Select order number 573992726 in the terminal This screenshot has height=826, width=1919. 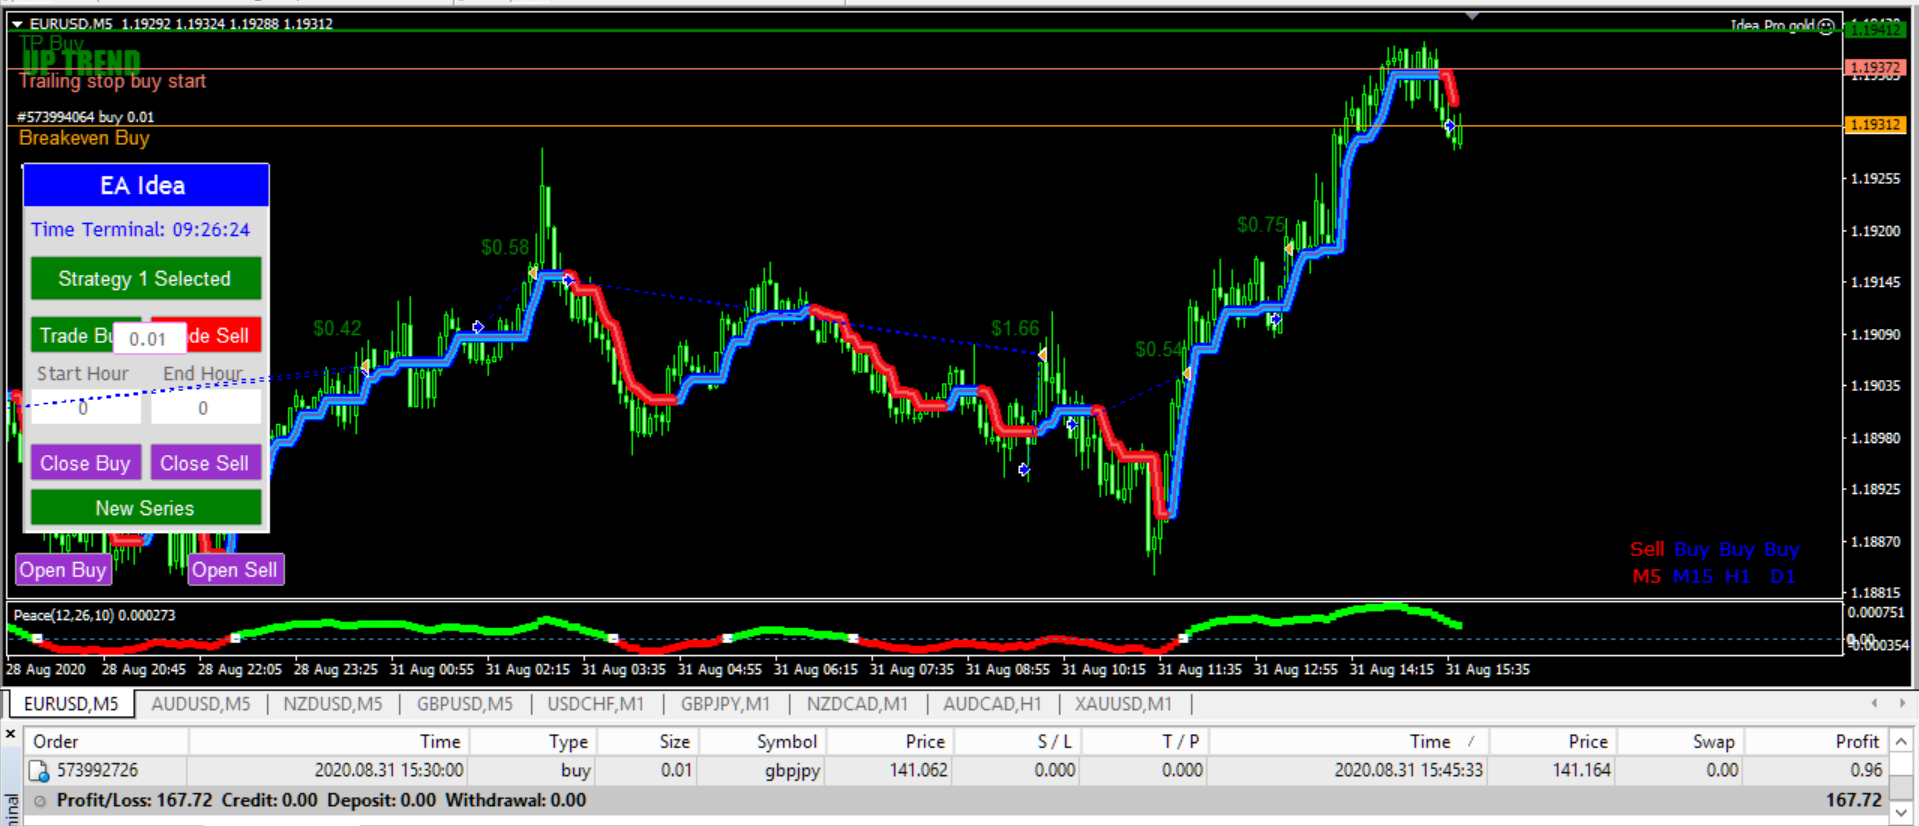click(97, 771)
